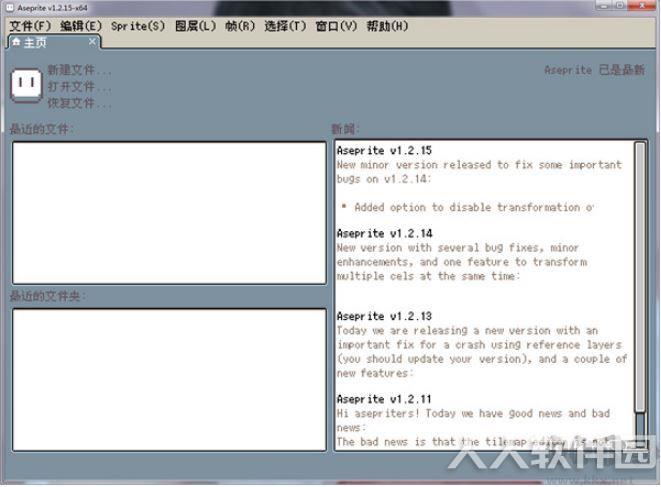Click 打开文件... link
This screenshot has width=661, height=487.
(x=79, y=86)
